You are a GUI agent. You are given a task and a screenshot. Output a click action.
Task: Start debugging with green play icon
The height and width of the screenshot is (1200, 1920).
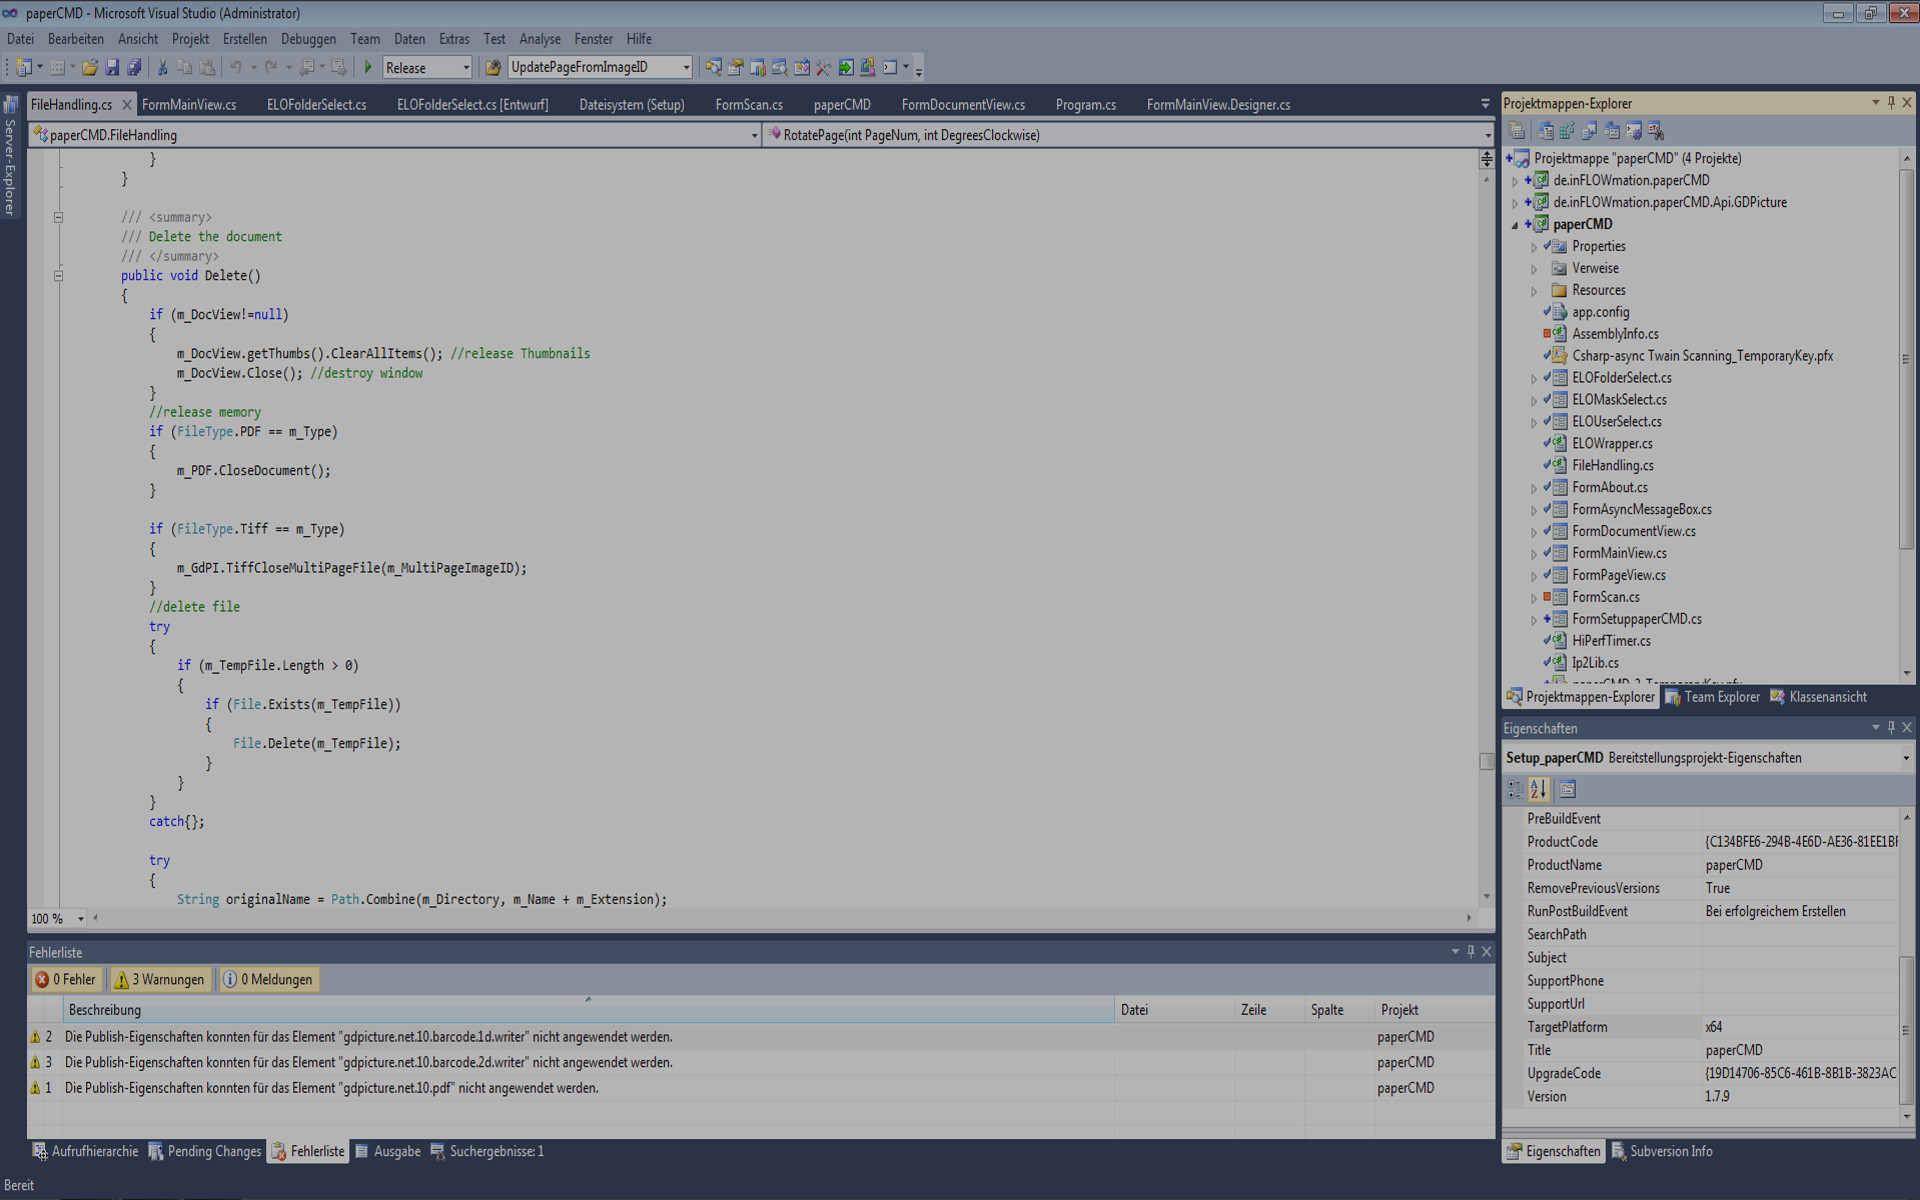coord(368,67)
